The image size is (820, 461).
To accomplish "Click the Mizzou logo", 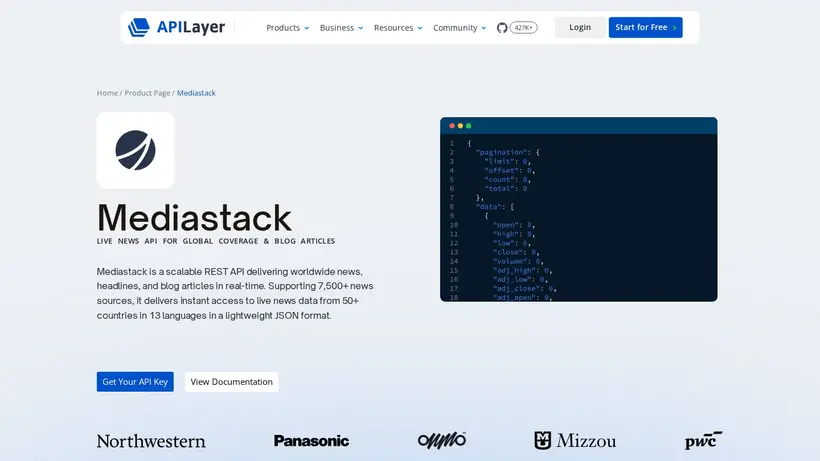I will (575, 441).
